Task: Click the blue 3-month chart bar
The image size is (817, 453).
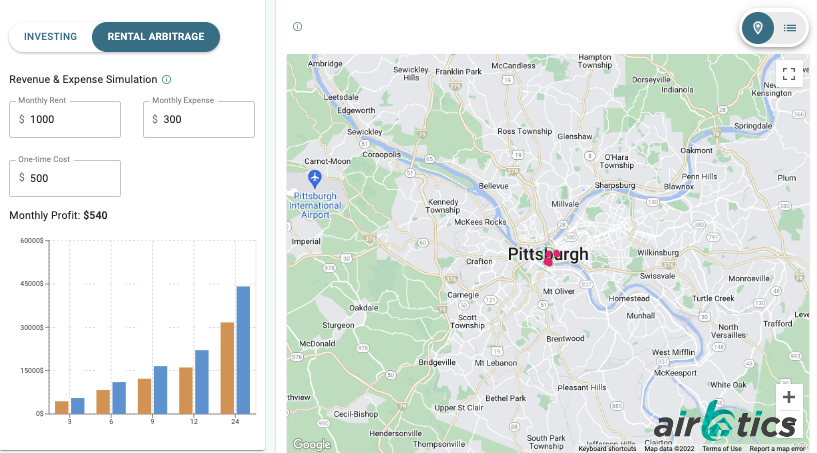Action: (78, 406)
